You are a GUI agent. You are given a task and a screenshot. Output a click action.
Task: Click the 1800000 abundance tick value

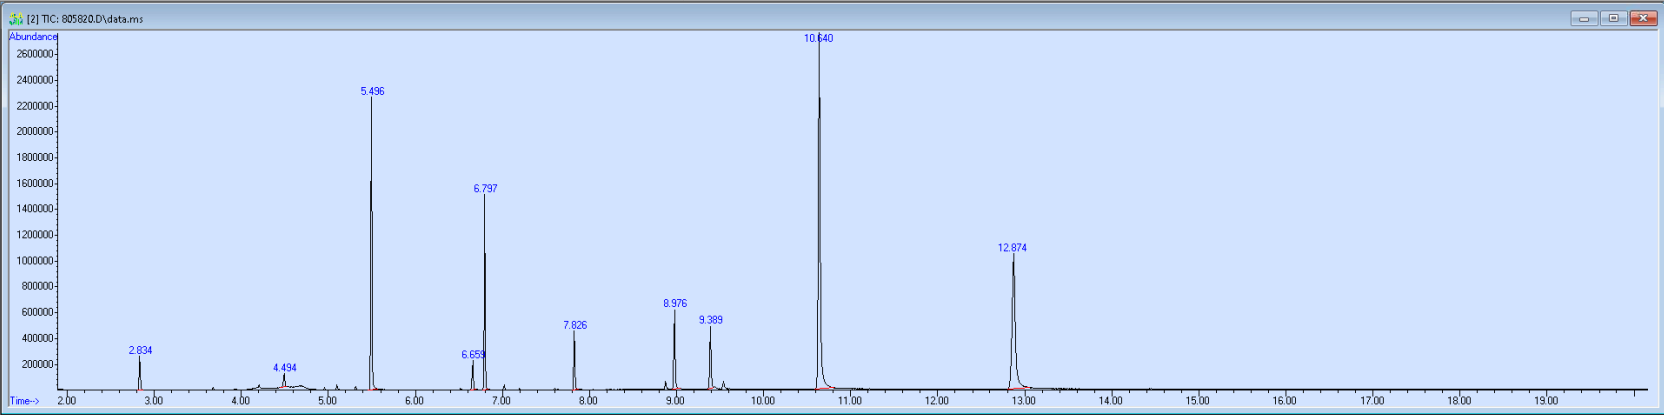pos(34,158)
